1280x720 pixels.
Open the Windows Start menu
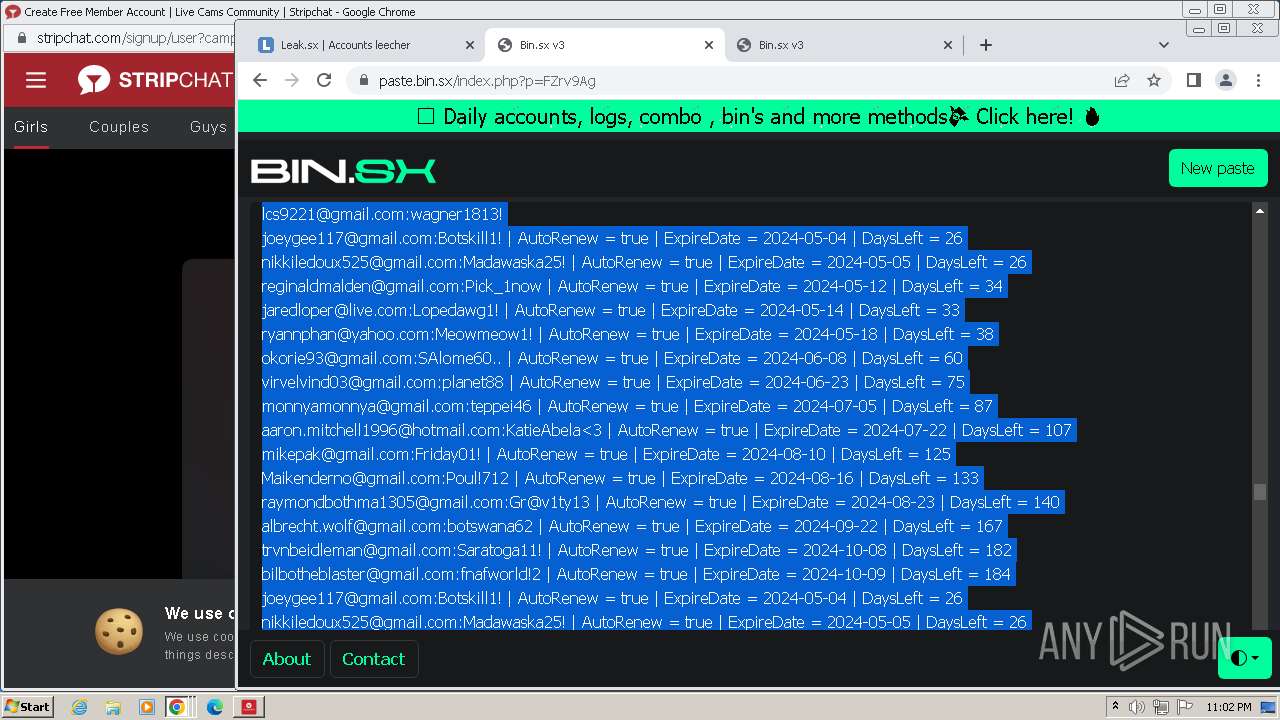28,706
